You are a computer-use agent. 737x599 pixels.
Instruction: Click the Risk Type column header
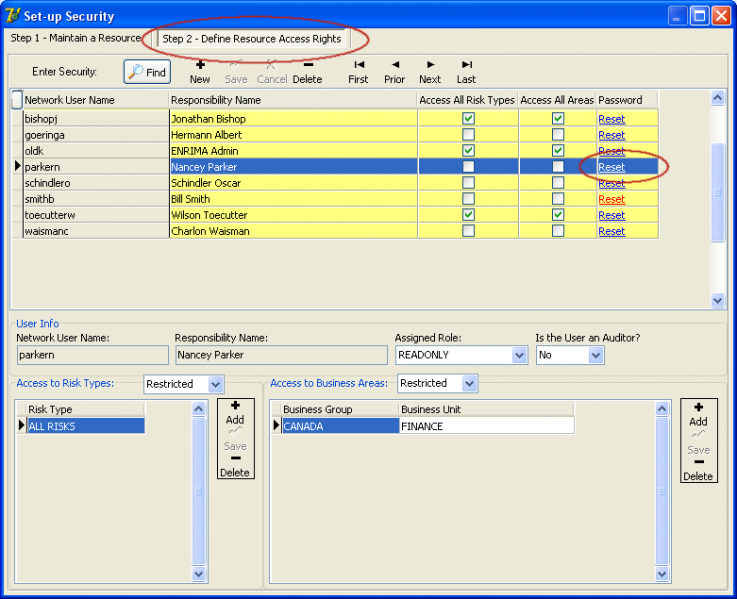[85, 409]
